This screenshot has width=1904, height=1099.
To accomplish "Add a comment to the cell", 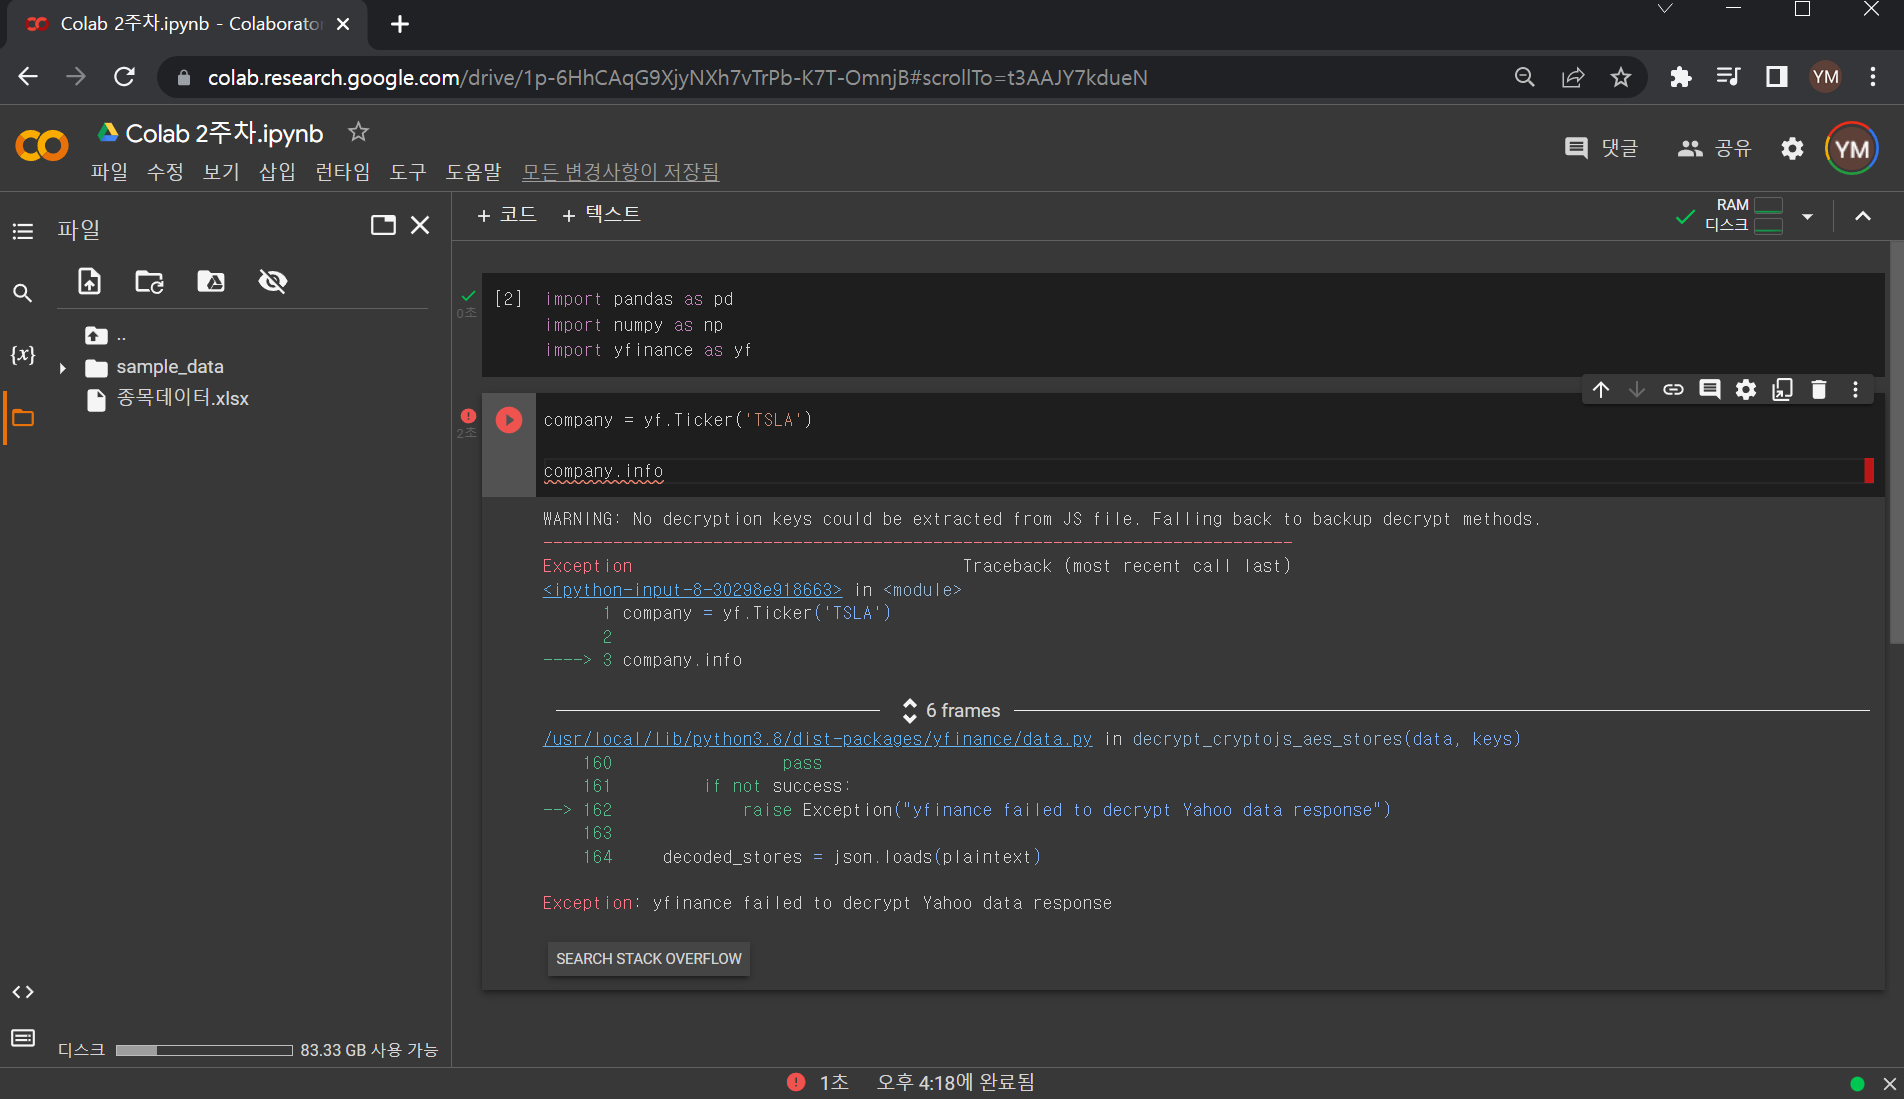I will 1710,390.
